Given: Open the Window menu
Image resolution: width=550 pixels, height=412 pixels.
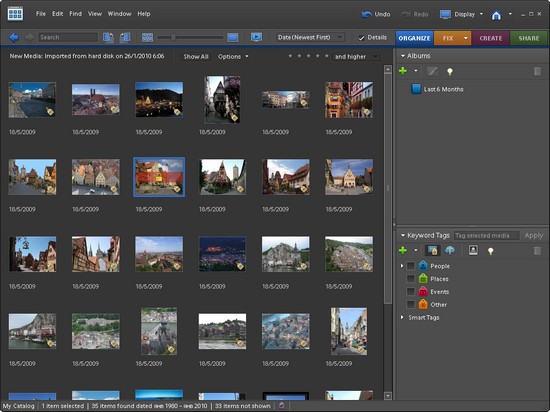Looking at the screenshot, I should pos(119,14).
